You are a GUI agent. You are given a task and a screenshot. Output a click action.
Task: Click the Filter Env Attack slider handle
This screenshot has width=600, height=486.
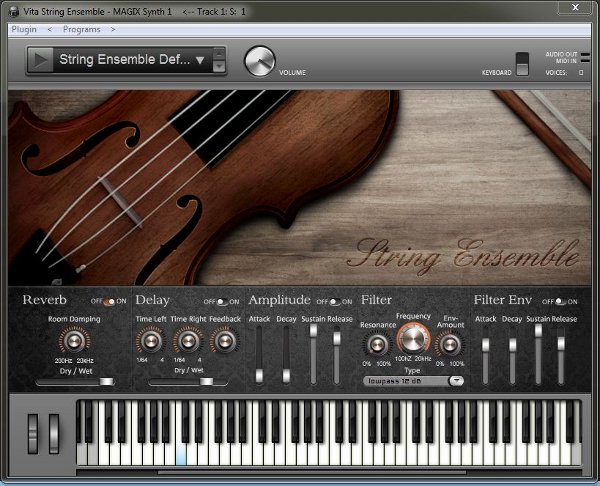coord(485,345)
